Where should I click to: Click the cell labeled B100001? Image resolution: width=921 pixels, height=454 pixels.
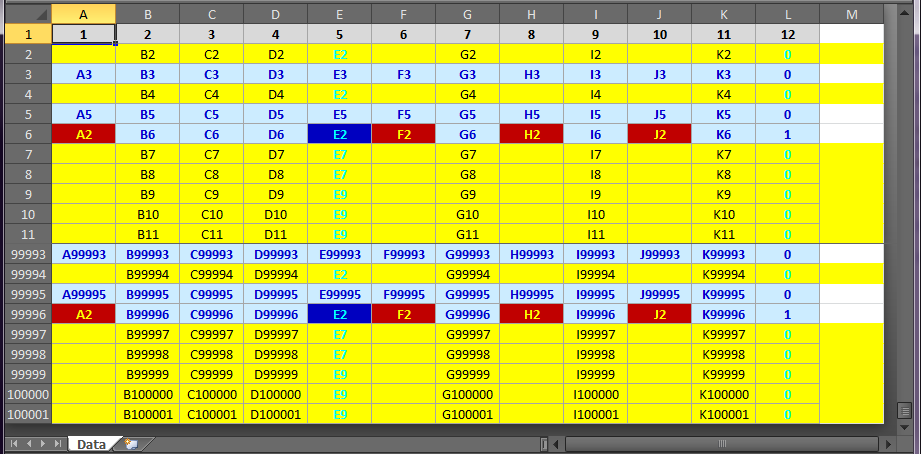coord(147,414)
